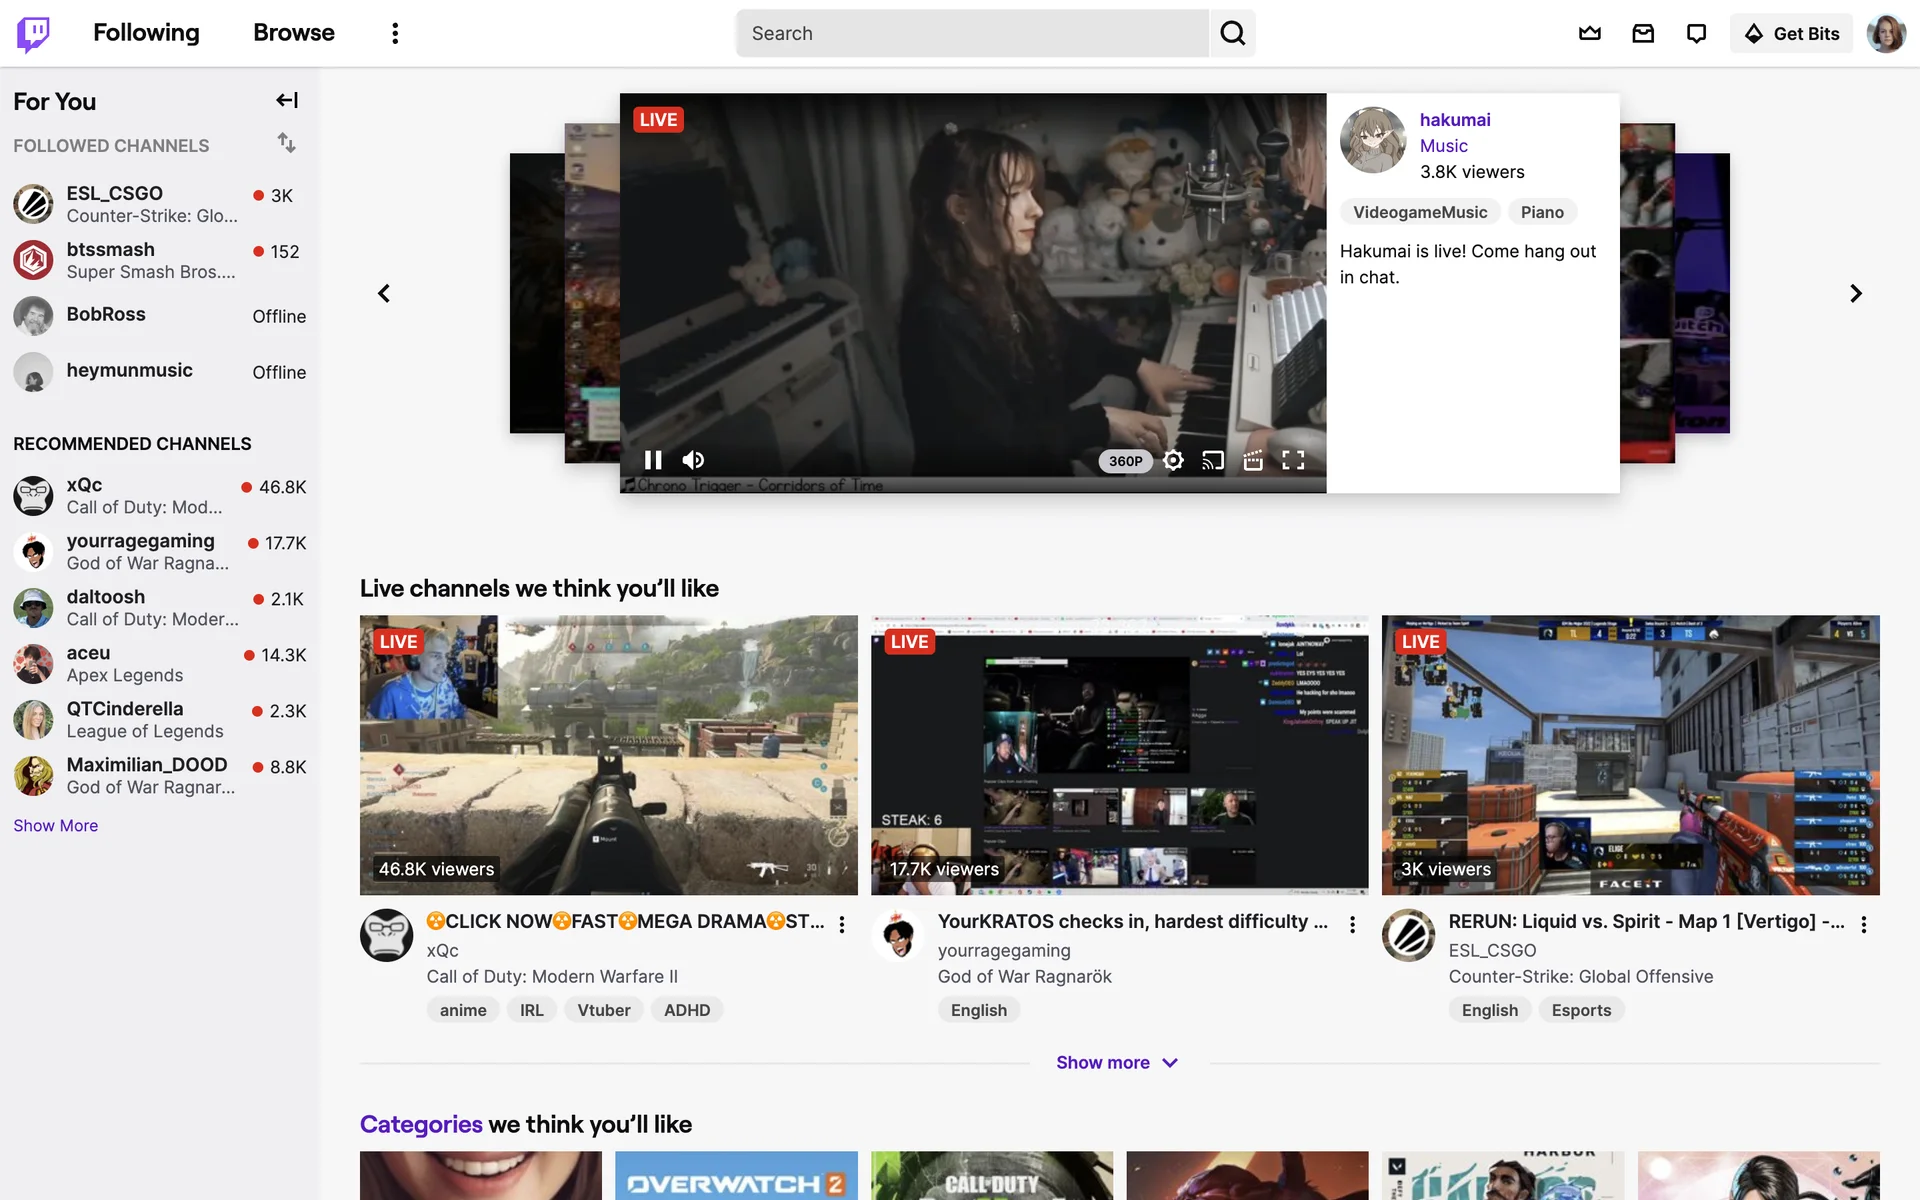Enter fullscreen on featured stream

point(1293,460)
